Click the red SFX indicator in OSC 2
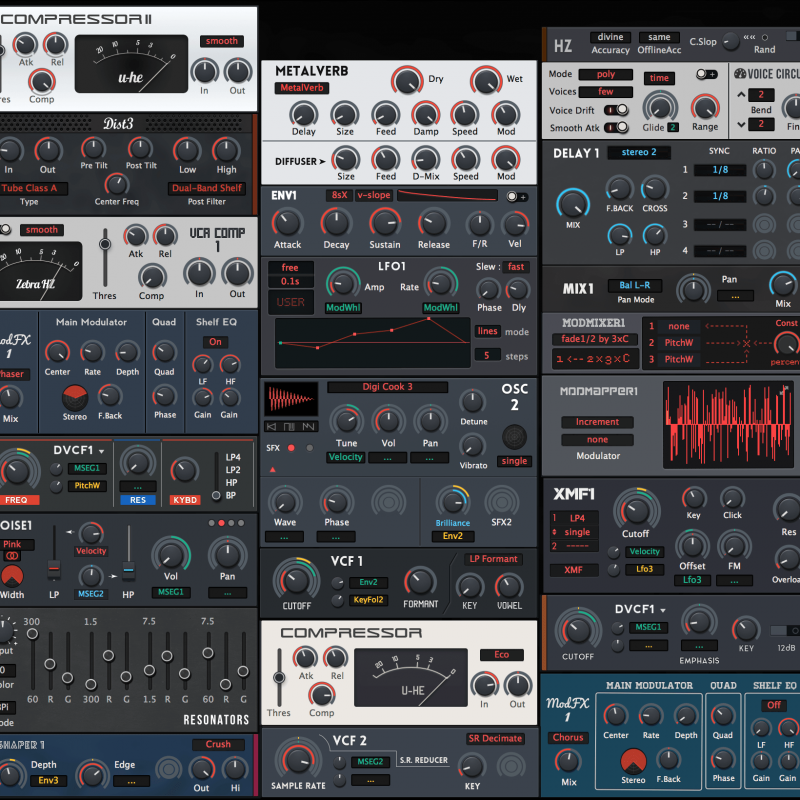The image size is (800, 800). click(290, 448)
